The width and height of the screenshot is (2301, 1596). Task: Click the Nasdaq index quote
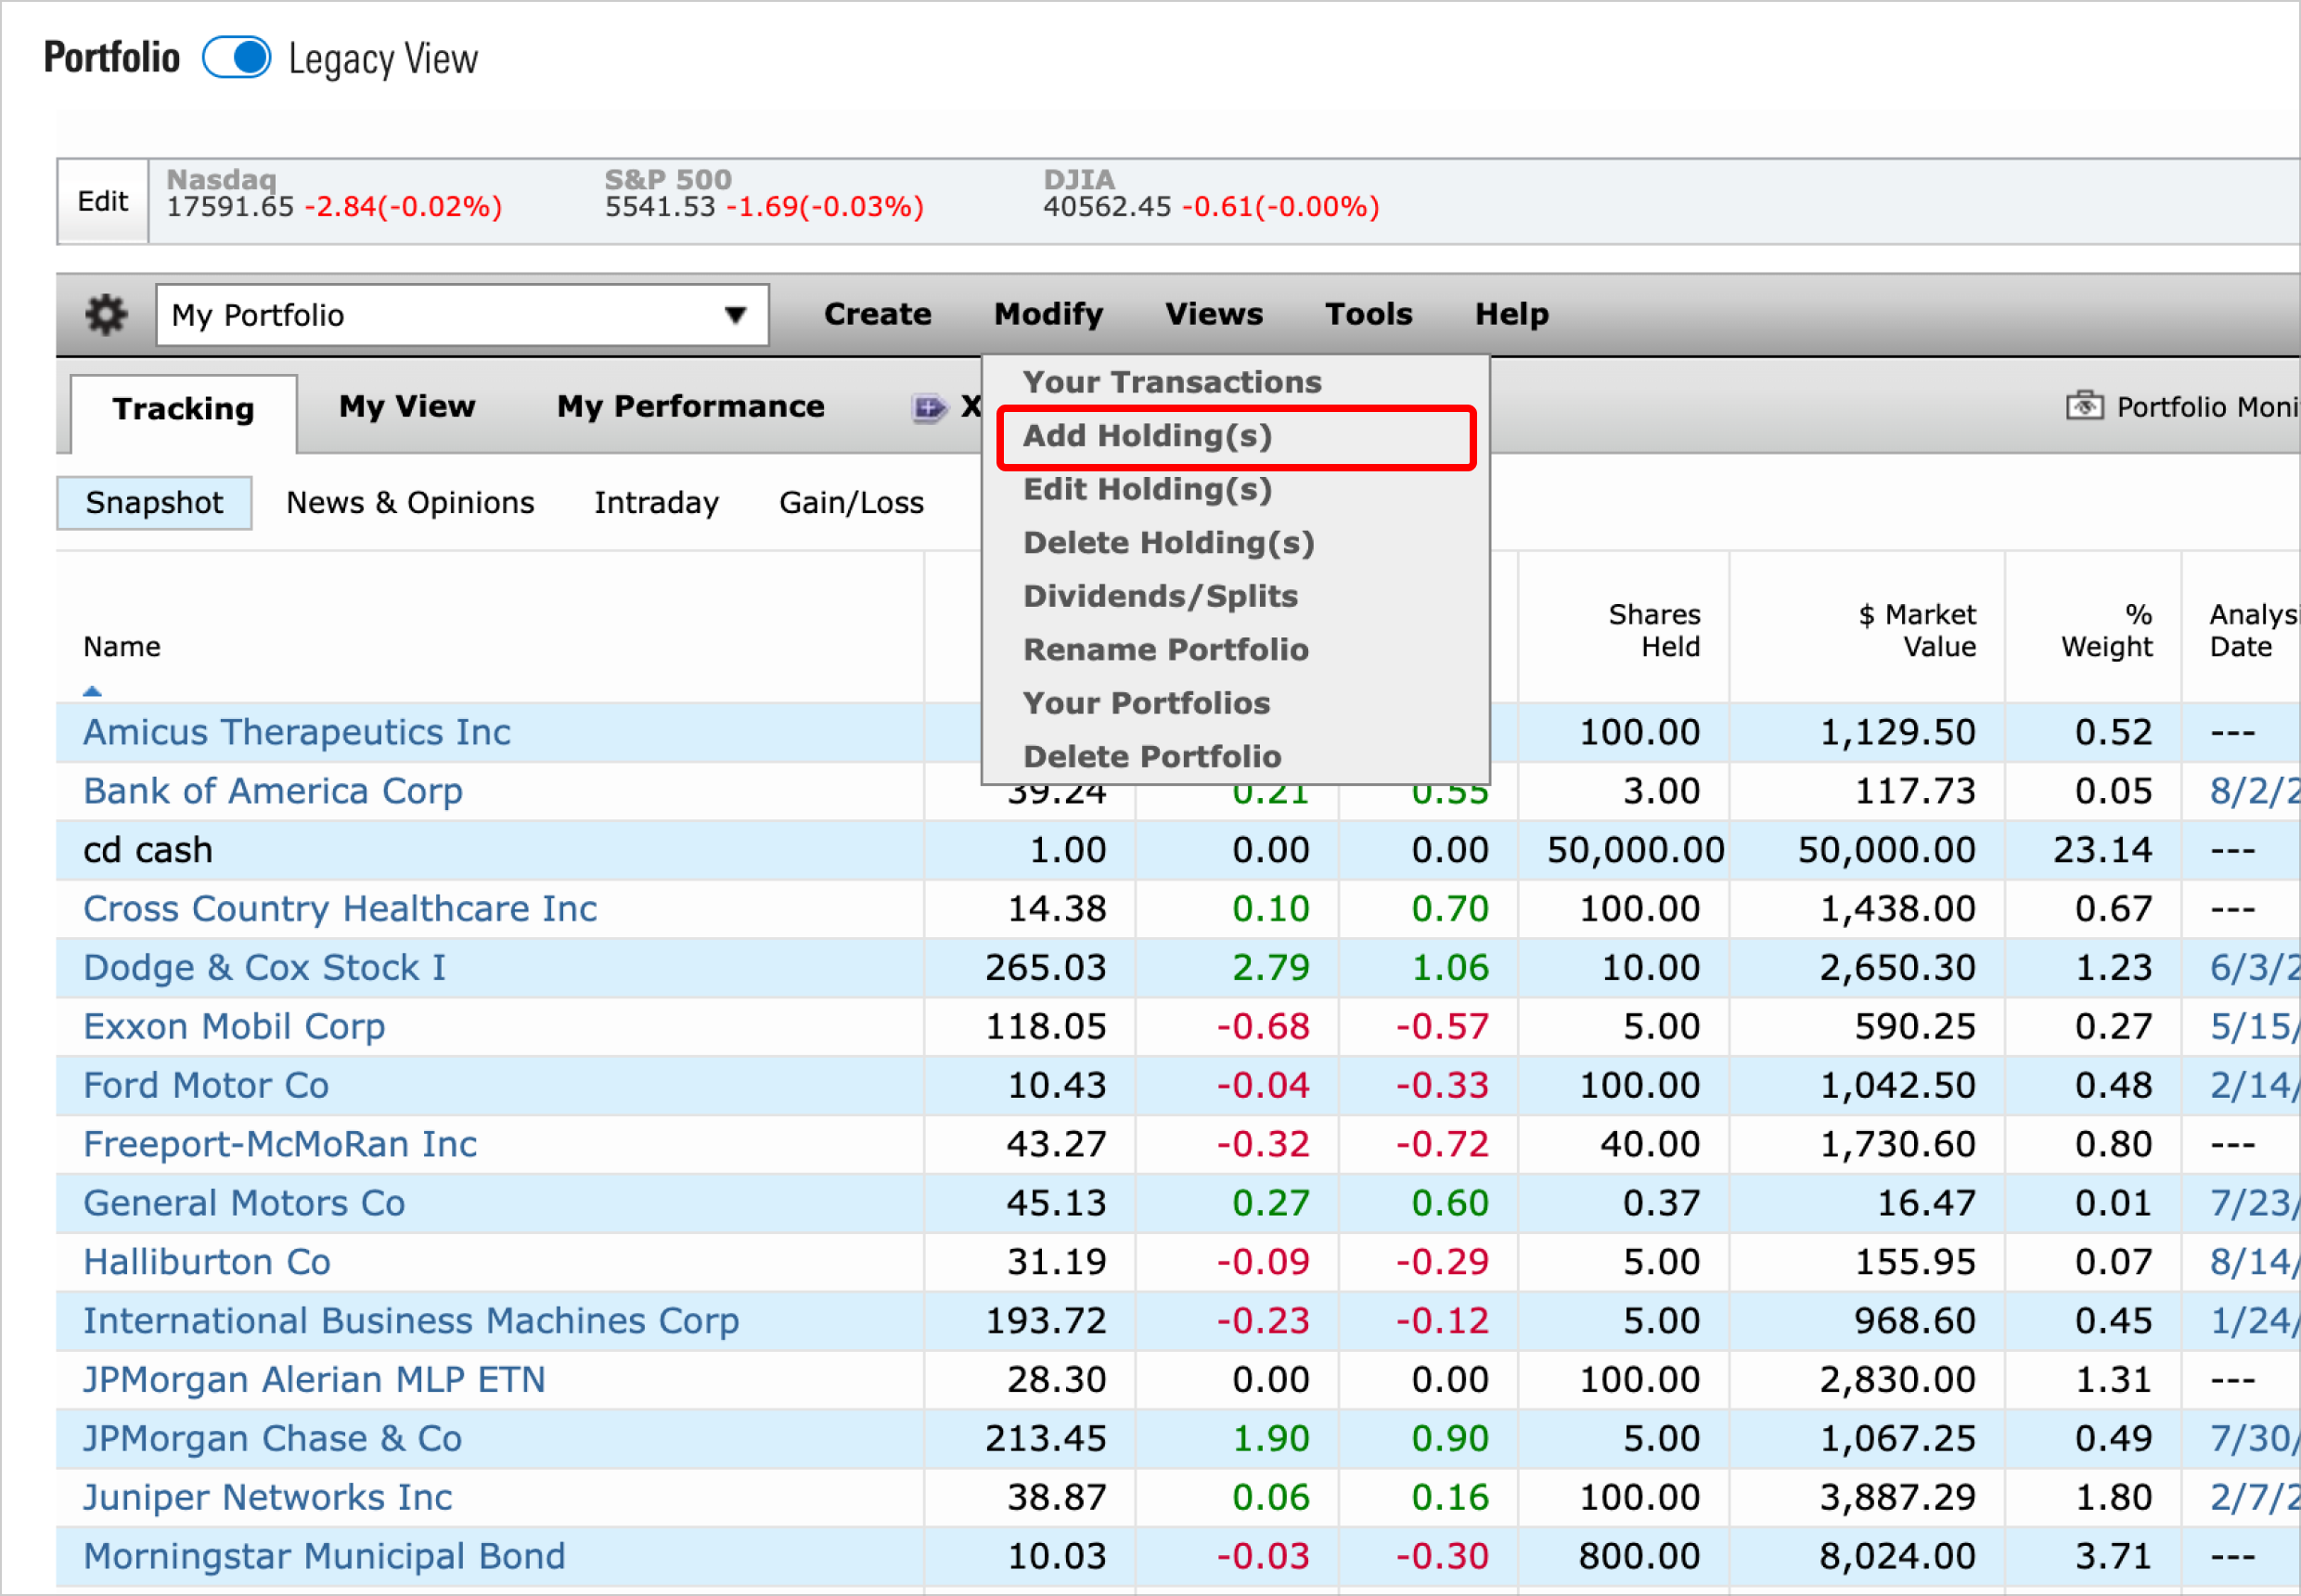tap(334, 194)
